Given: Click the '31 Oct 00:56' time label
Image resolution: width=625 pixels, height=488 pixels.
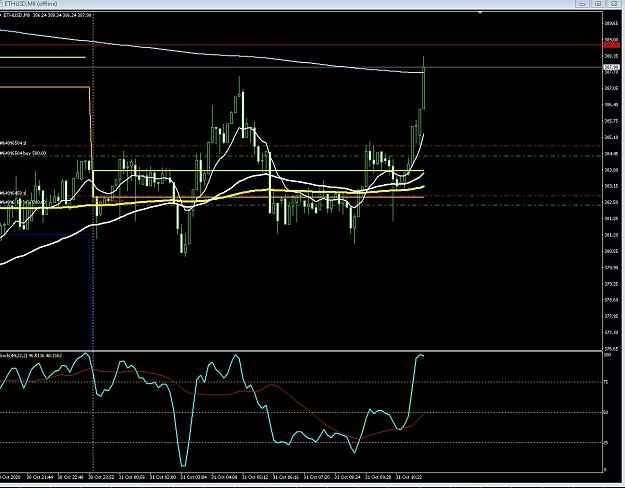Looking at the screenshot, I should [132, 477].
